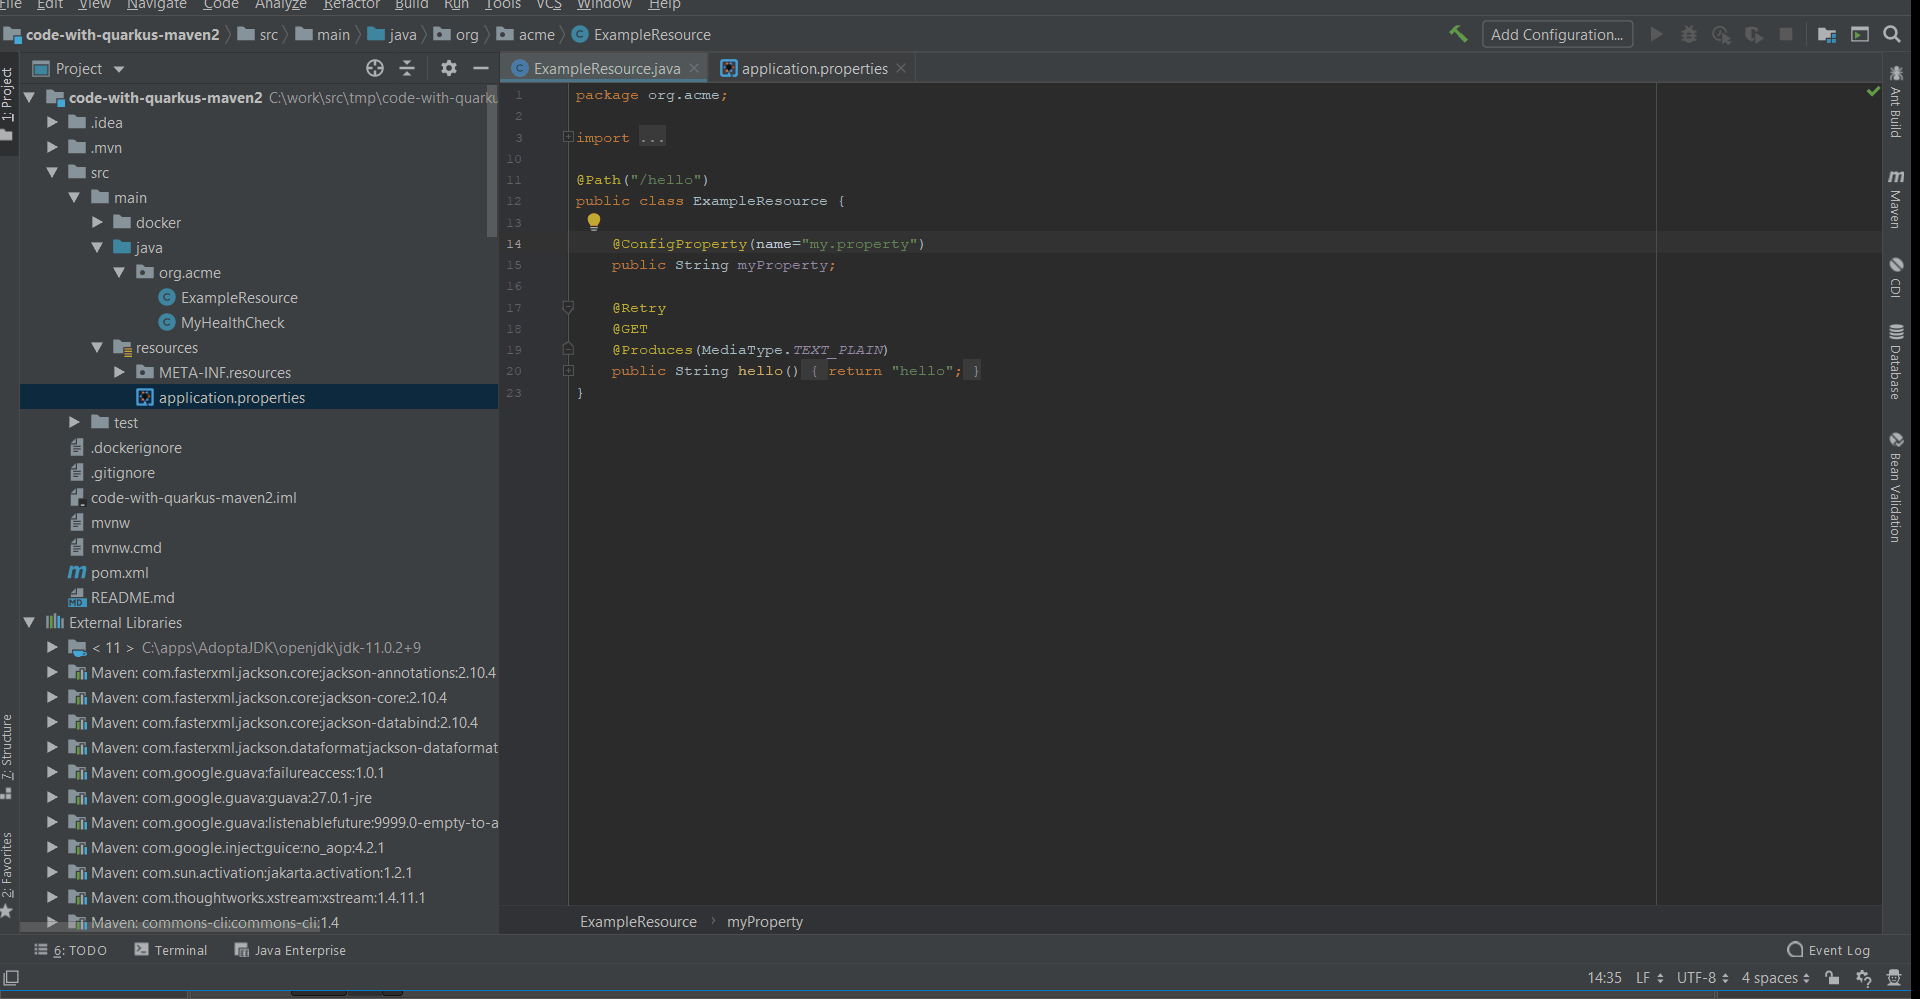Open the Bean Validation panel

click(1898, 485)
